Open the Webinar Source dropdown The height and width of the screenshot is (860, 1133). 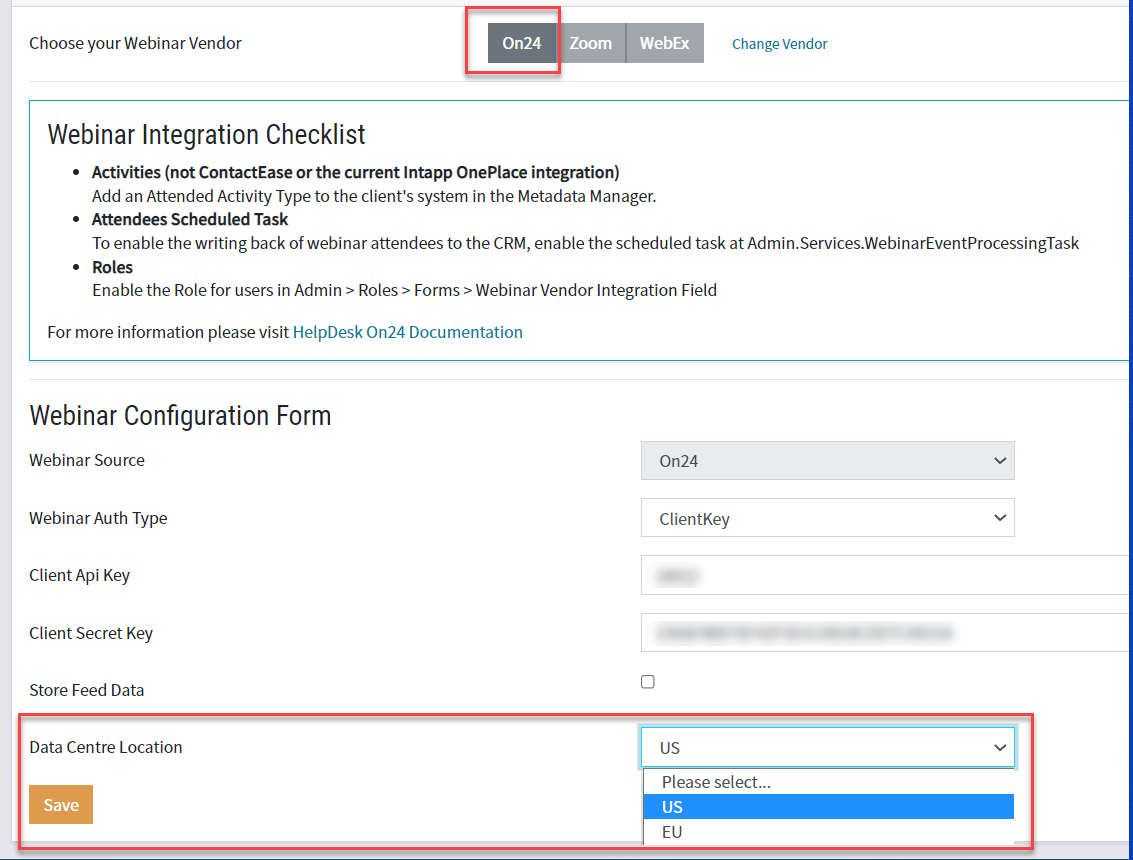pyautogui.click(x=827, y=461)
